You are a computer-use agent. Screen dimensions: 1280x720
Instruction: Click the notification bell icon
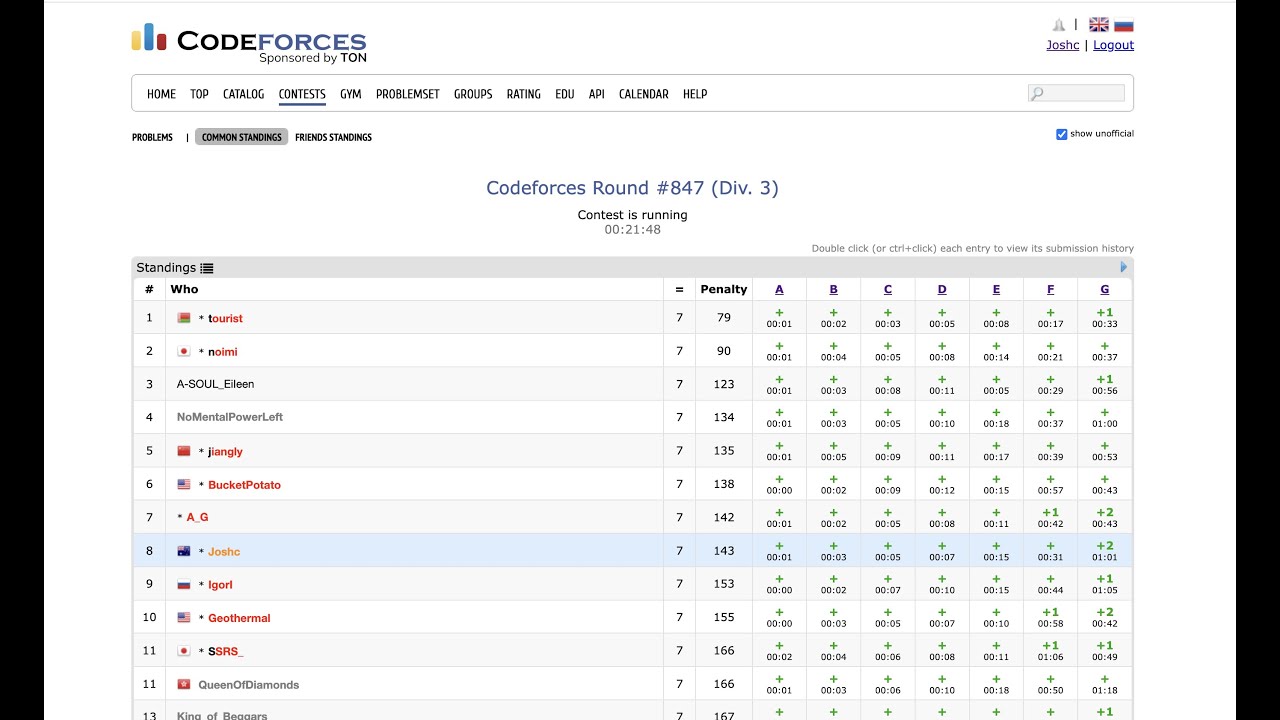tap(1059, 25)
